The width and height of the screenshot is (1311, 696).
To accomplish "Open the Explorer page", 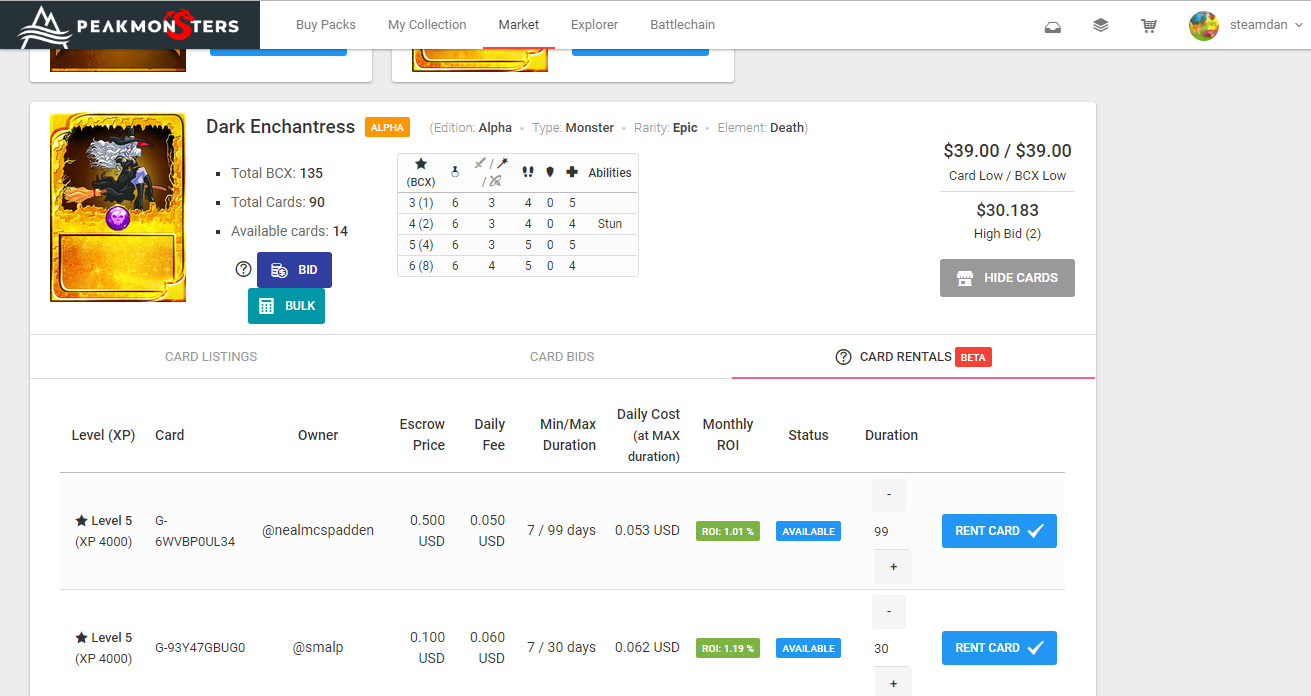I will 594,25.
